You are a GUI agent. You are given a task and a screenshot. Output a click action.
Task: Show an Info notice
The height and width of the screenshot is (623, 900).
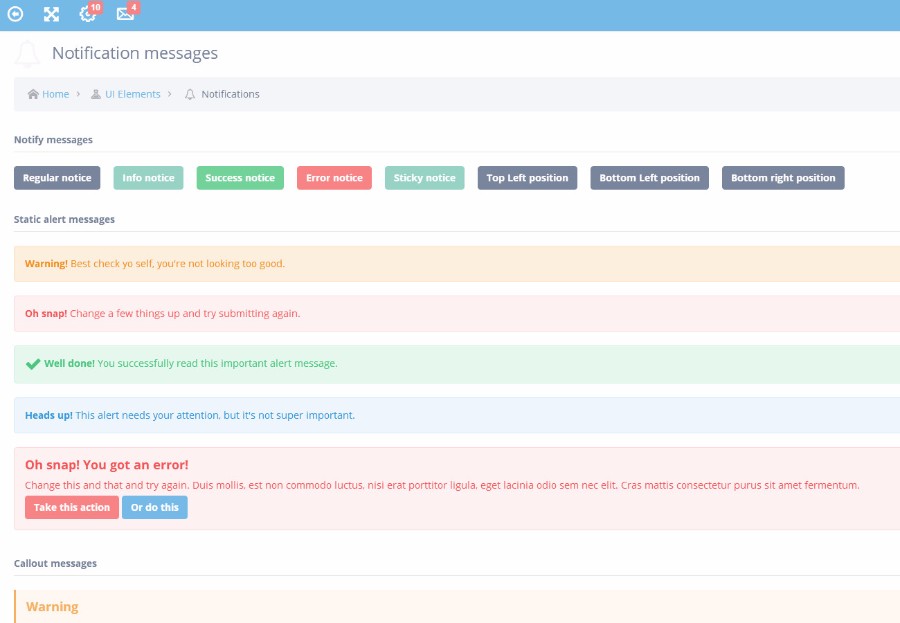(148, 178)
